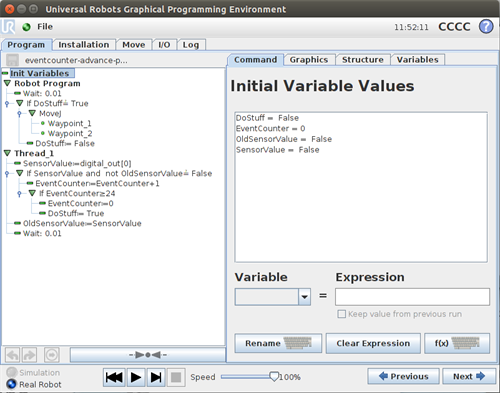The image size is (500, 393).
Task: Switch to the Graphics tab
Action: (x=309, y=60)
